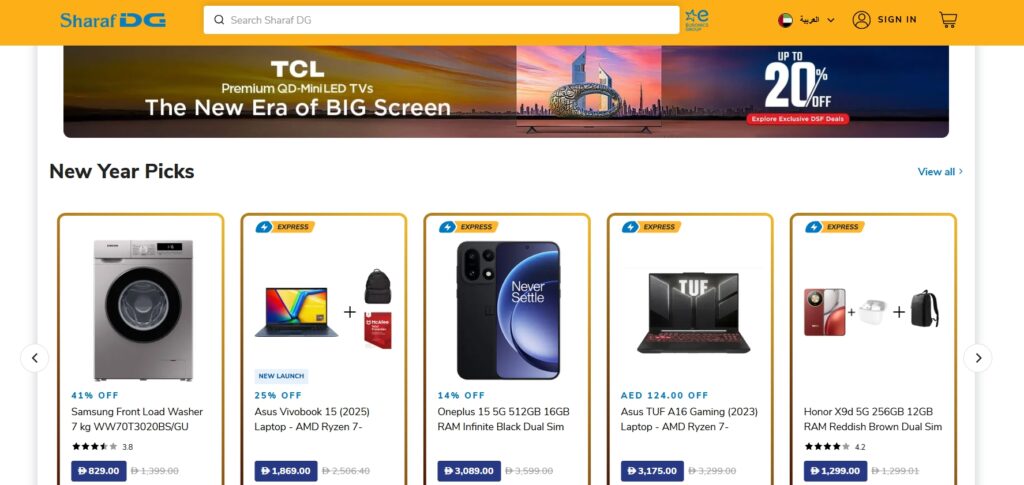Click the Explore Exclusive DSF Deals label
The height and width of the screenshot is (485, 1024).
798,119
